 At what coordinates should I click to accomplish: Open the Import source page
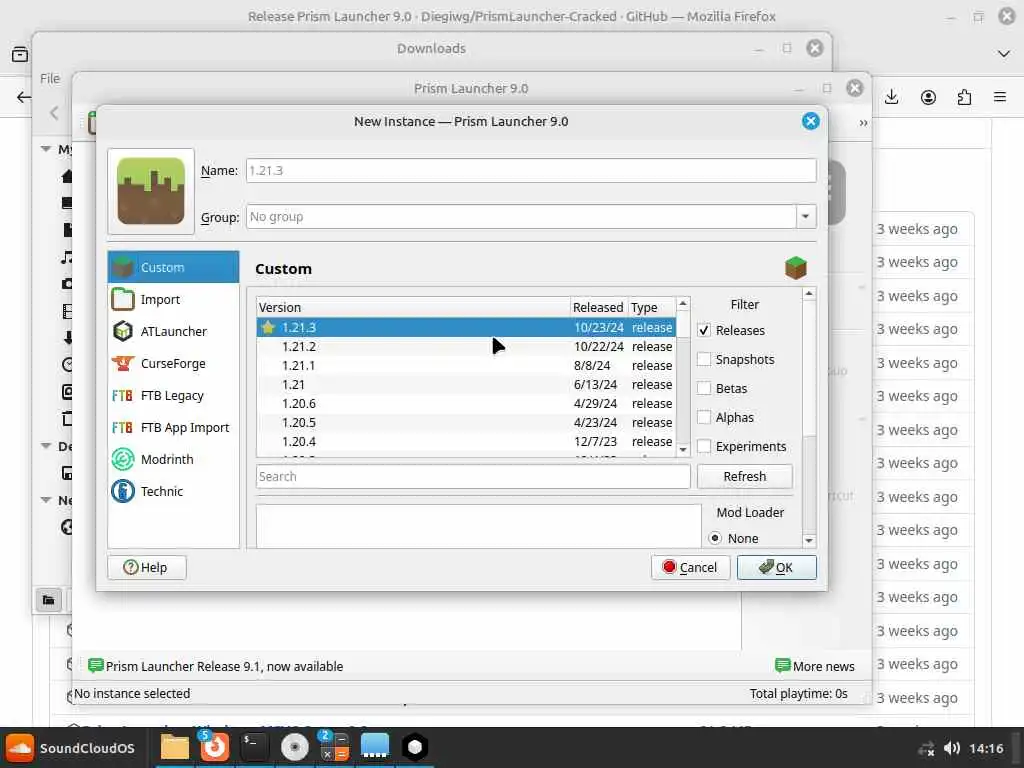pos(174,299)
